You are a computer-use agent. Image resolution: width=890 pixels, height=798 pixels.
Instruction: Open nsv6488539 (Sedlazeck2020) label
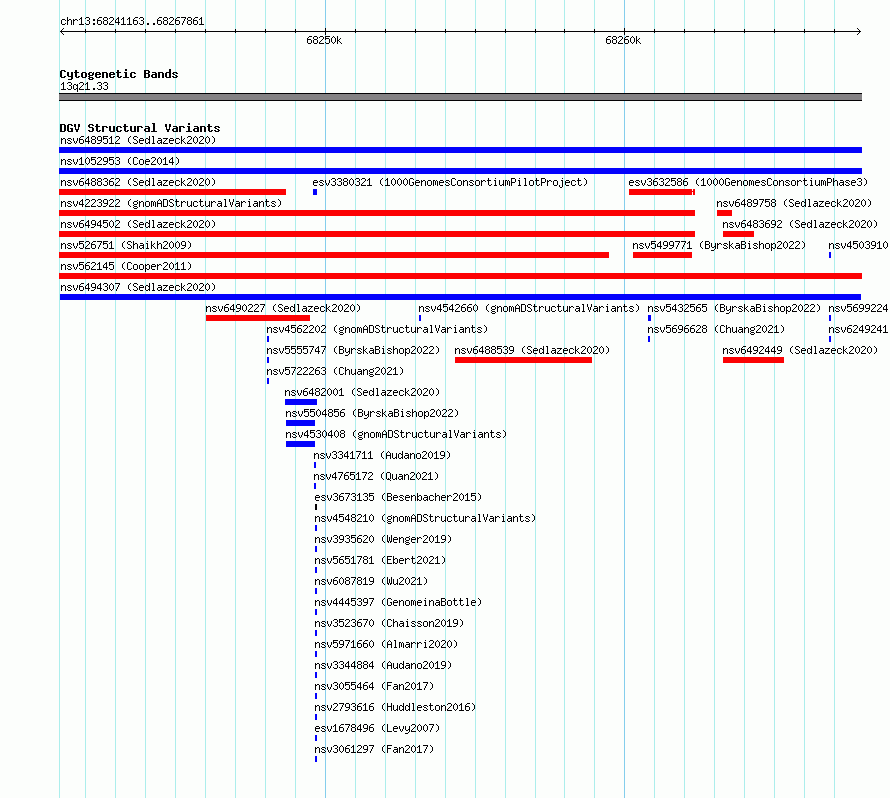532,350
